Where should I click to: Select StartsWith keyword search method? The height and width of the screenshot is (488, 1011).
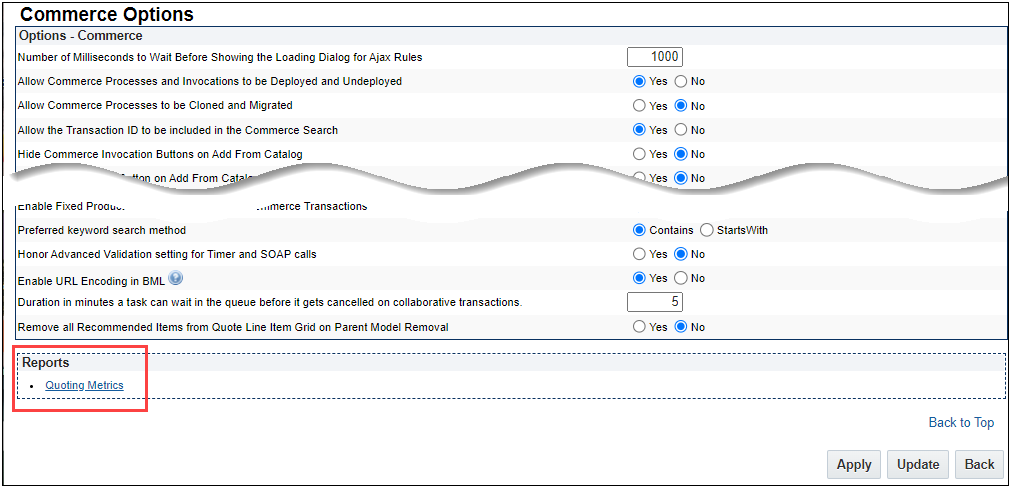click(706, 230)
